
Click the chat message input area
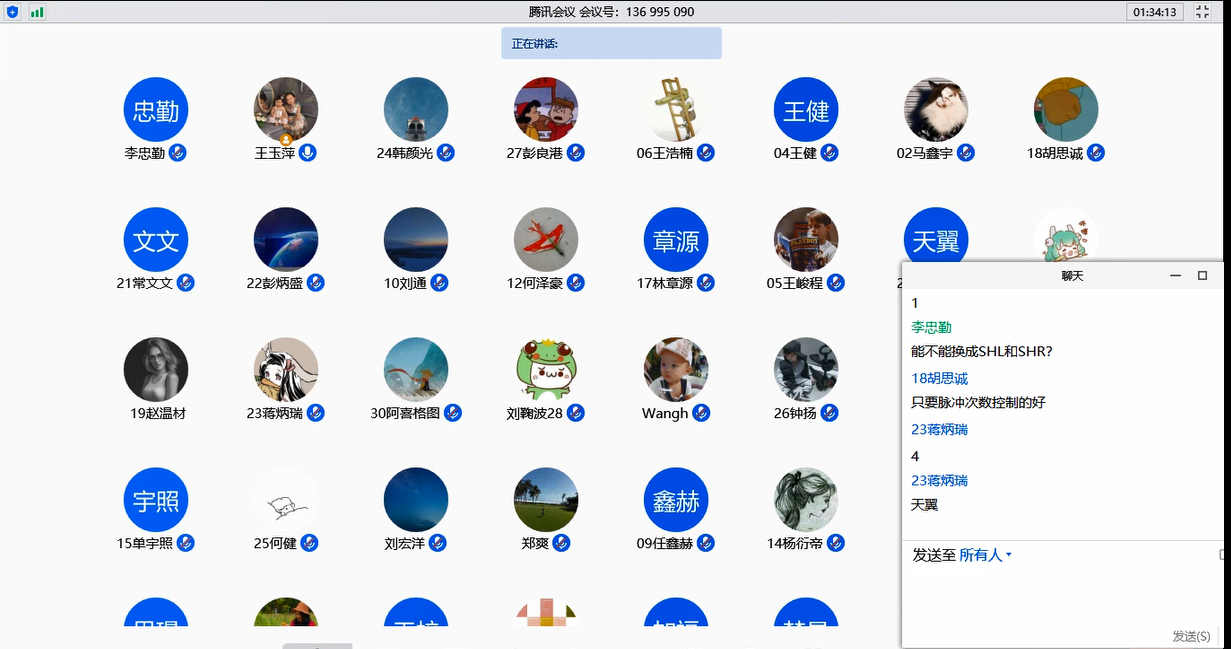[x=1060, y=595]
